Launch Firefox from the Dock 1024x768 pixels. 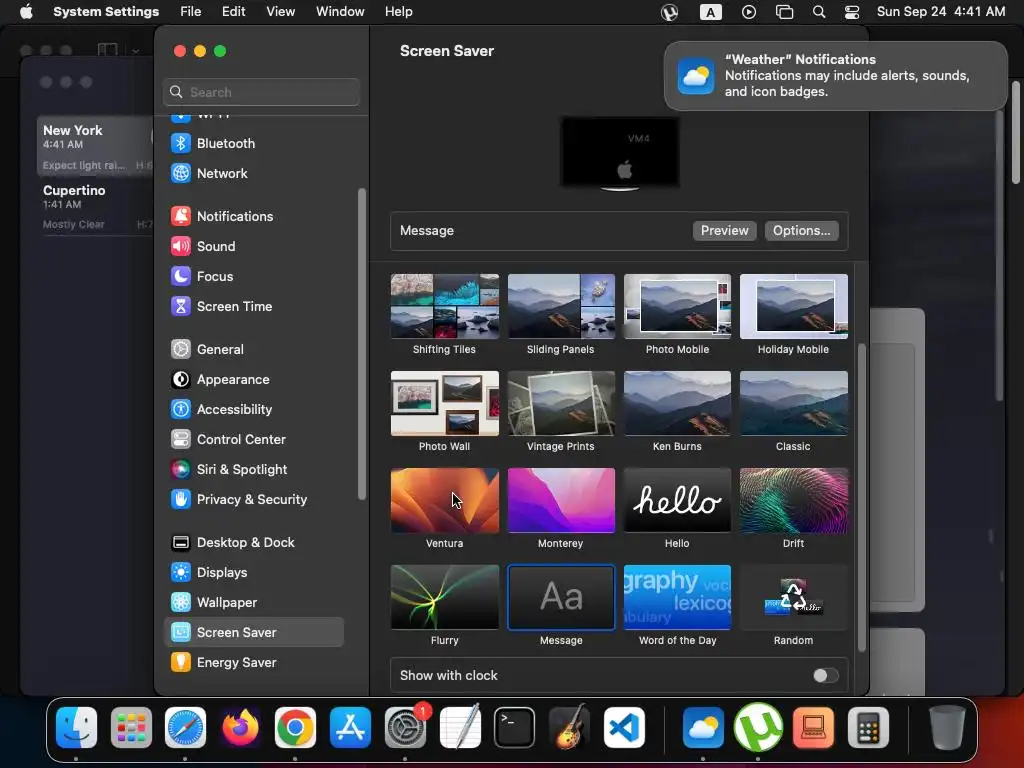[x=240, y=727]
